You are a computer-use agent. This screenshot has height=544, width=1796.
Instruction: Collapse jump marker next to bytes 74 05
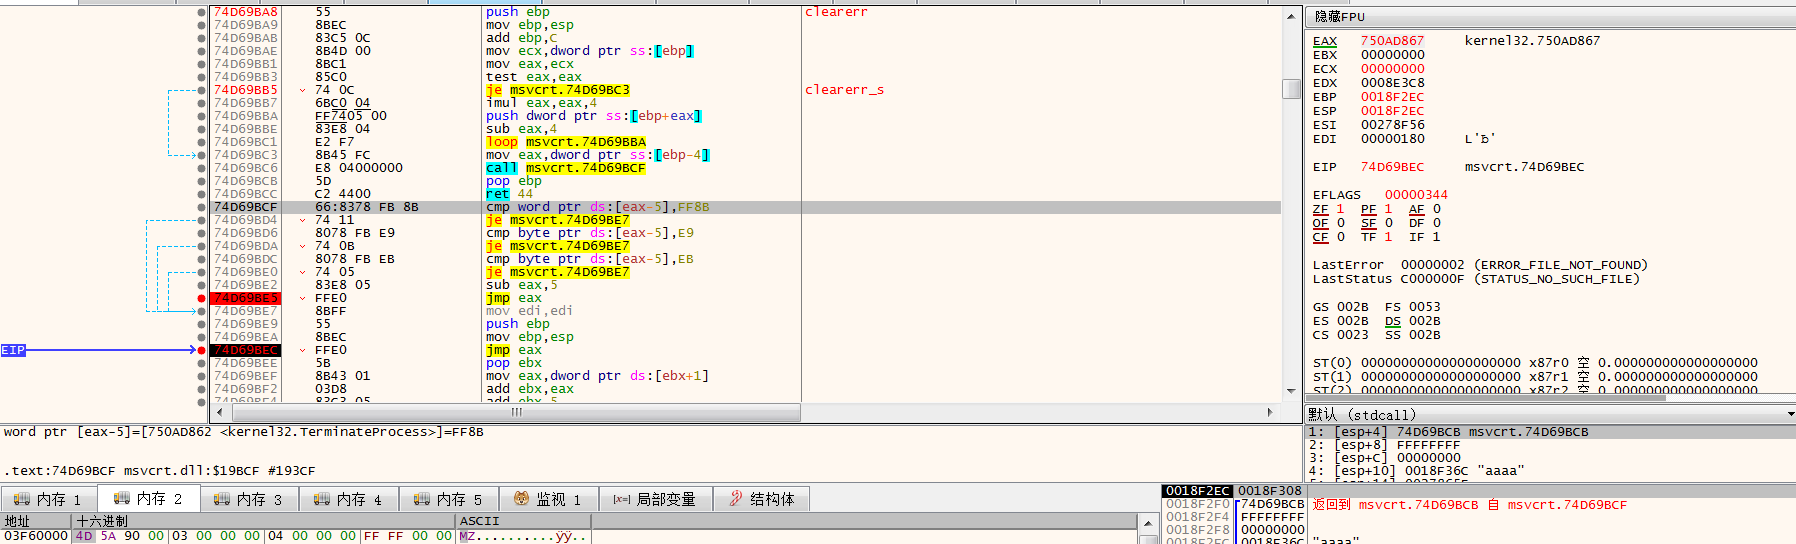point(302,272)
